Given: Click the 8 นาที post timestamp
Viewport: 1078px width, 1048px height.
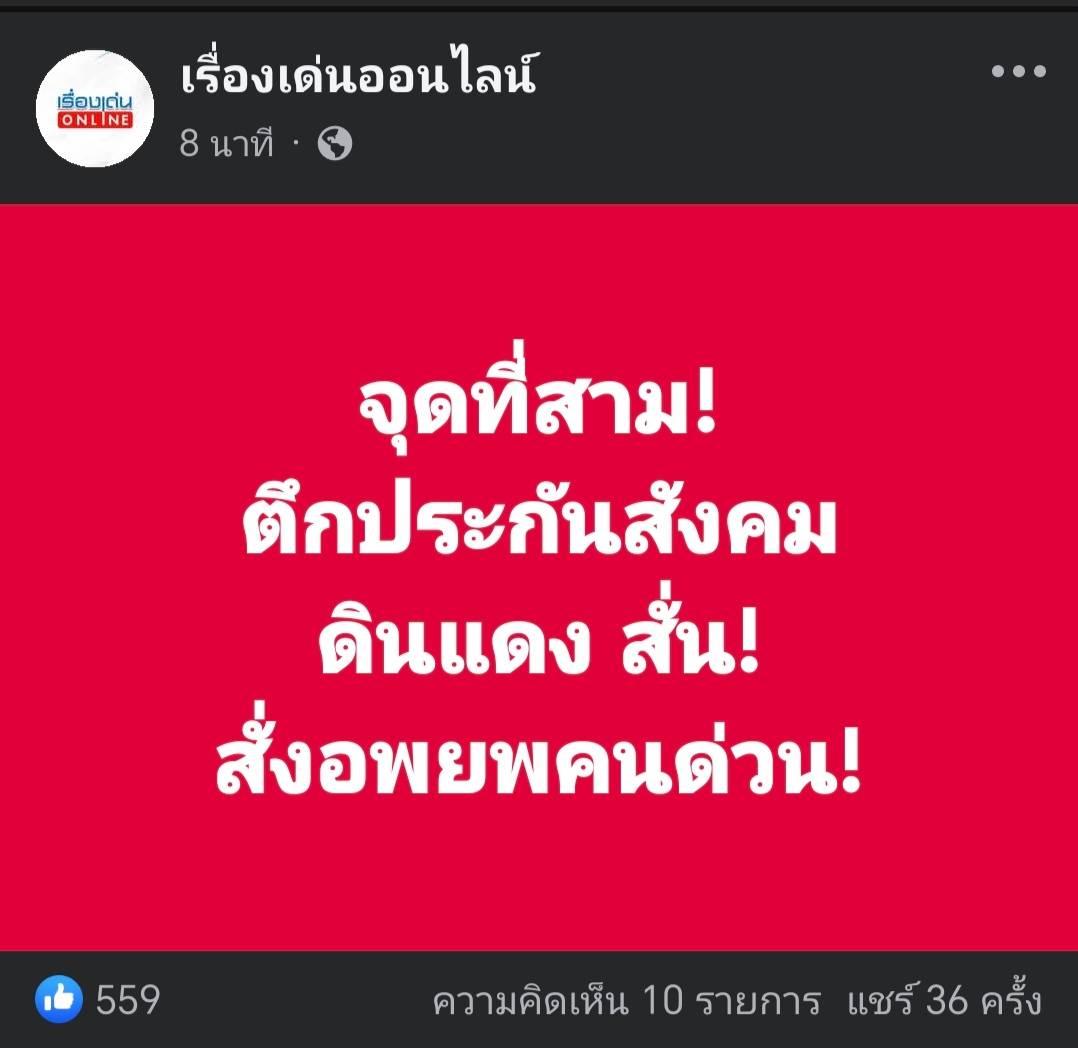Looking at the screenshot, I should click(x=226, y=144).
